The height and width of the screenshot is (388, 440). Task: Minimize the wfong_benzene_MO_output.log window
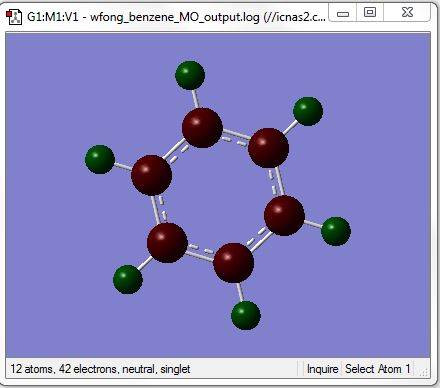click(x=343, y=13)
